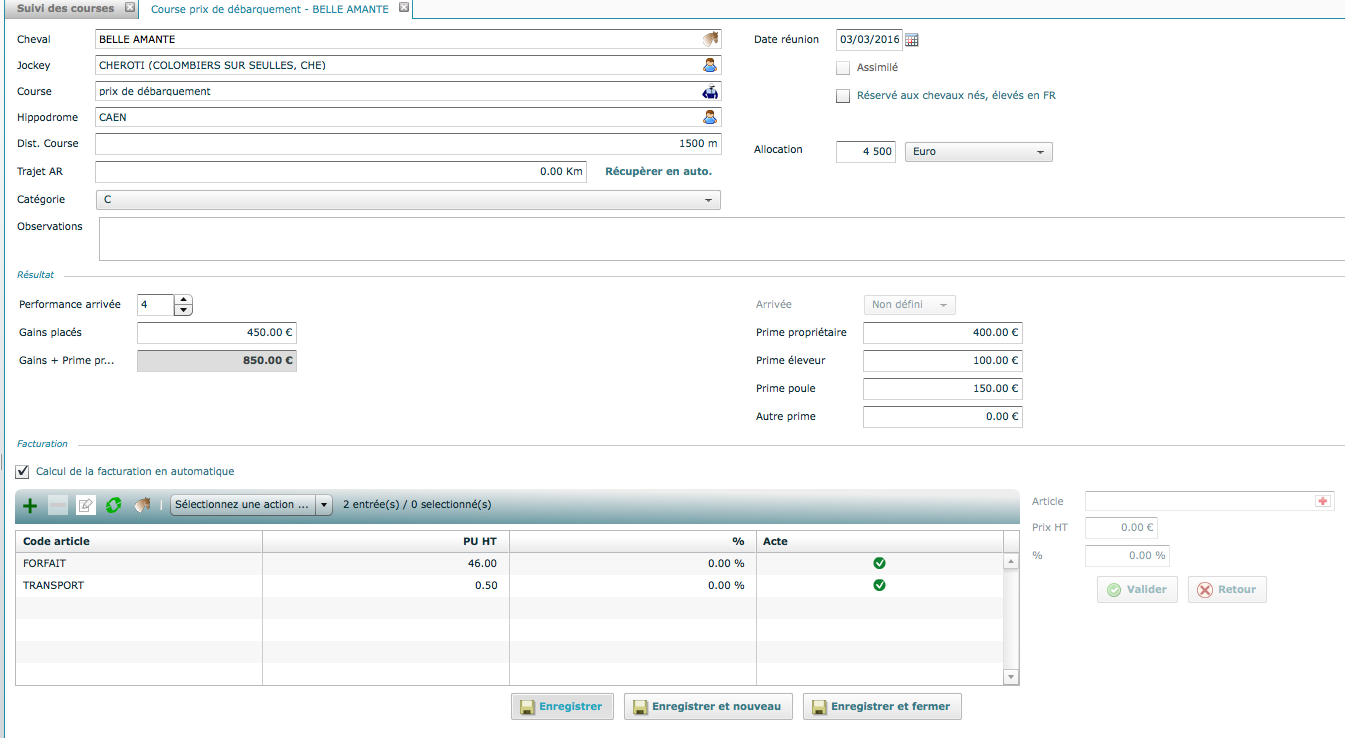This screenshot has width=1345, height=738.
Task: Click the horse lookup icon in Cheval field
Action: point(710,39)
